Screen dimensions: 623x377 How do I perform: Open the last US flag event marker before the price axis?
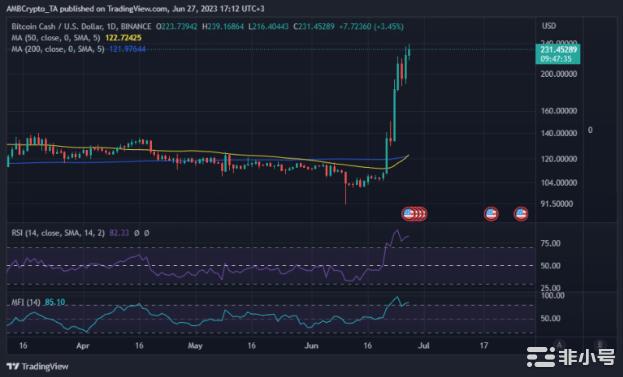click(521, 214)
